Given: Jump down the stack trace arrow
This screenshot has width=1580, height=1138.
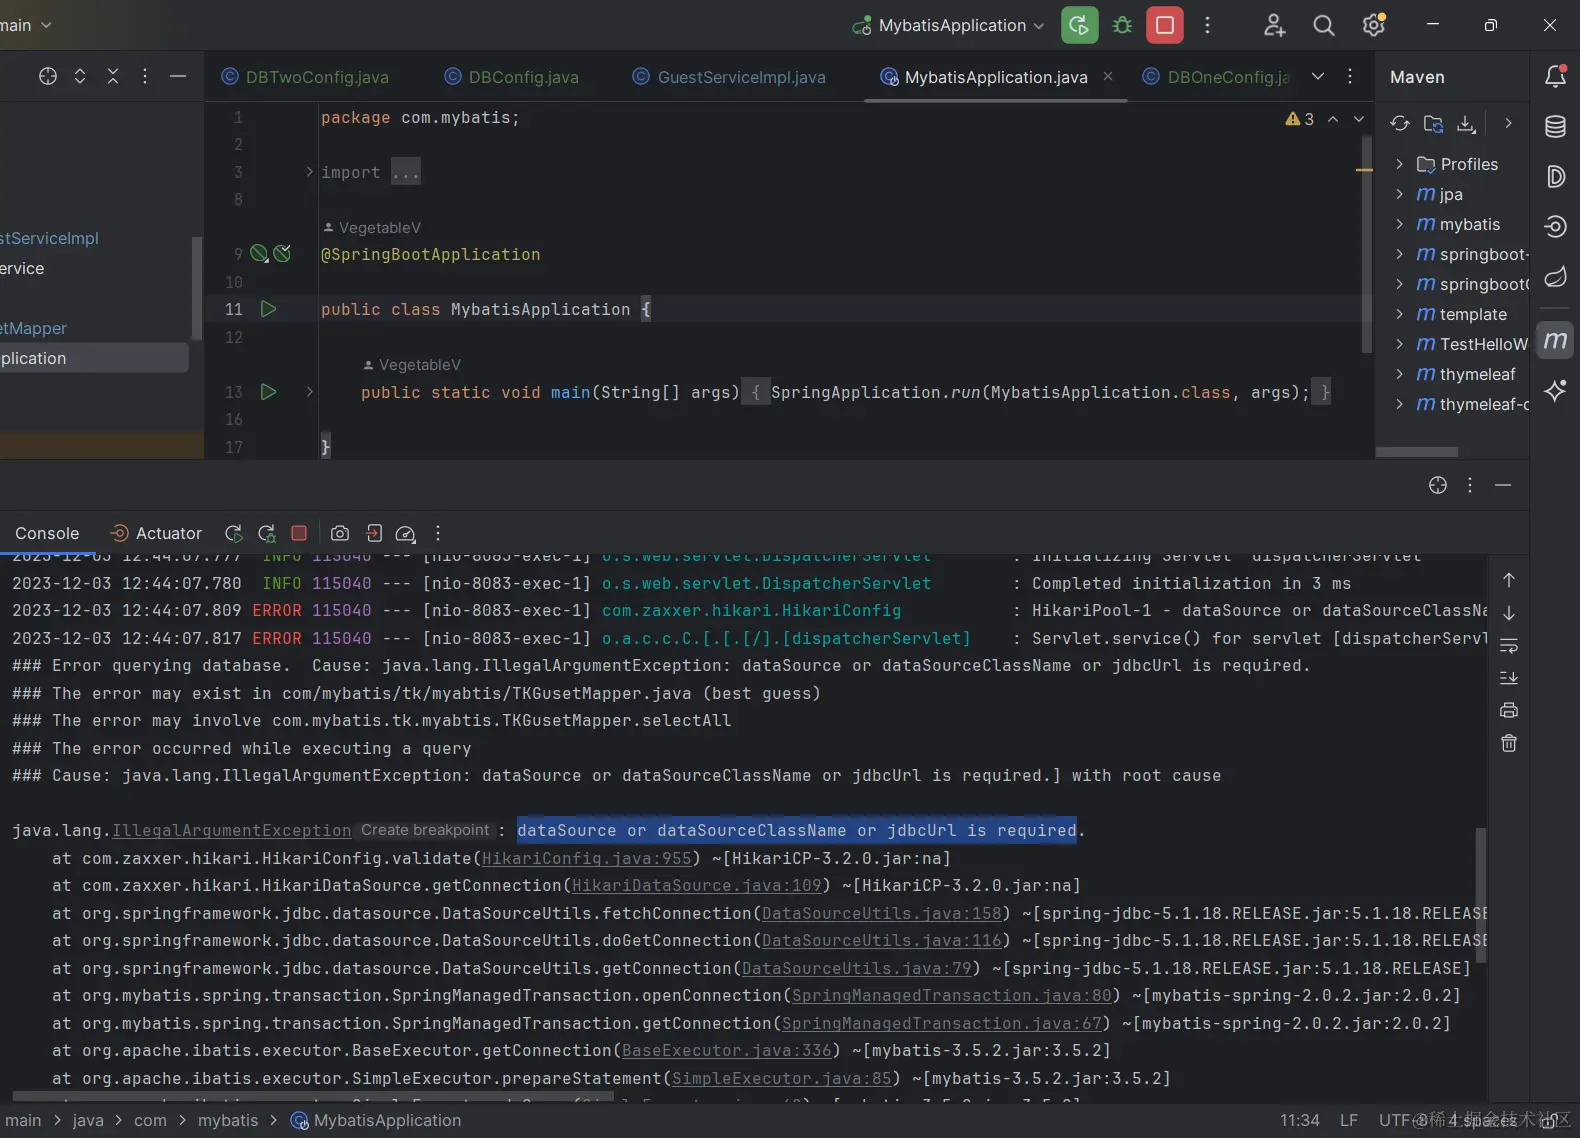Looking at the screenshot, I should [x=1509, y=613].
